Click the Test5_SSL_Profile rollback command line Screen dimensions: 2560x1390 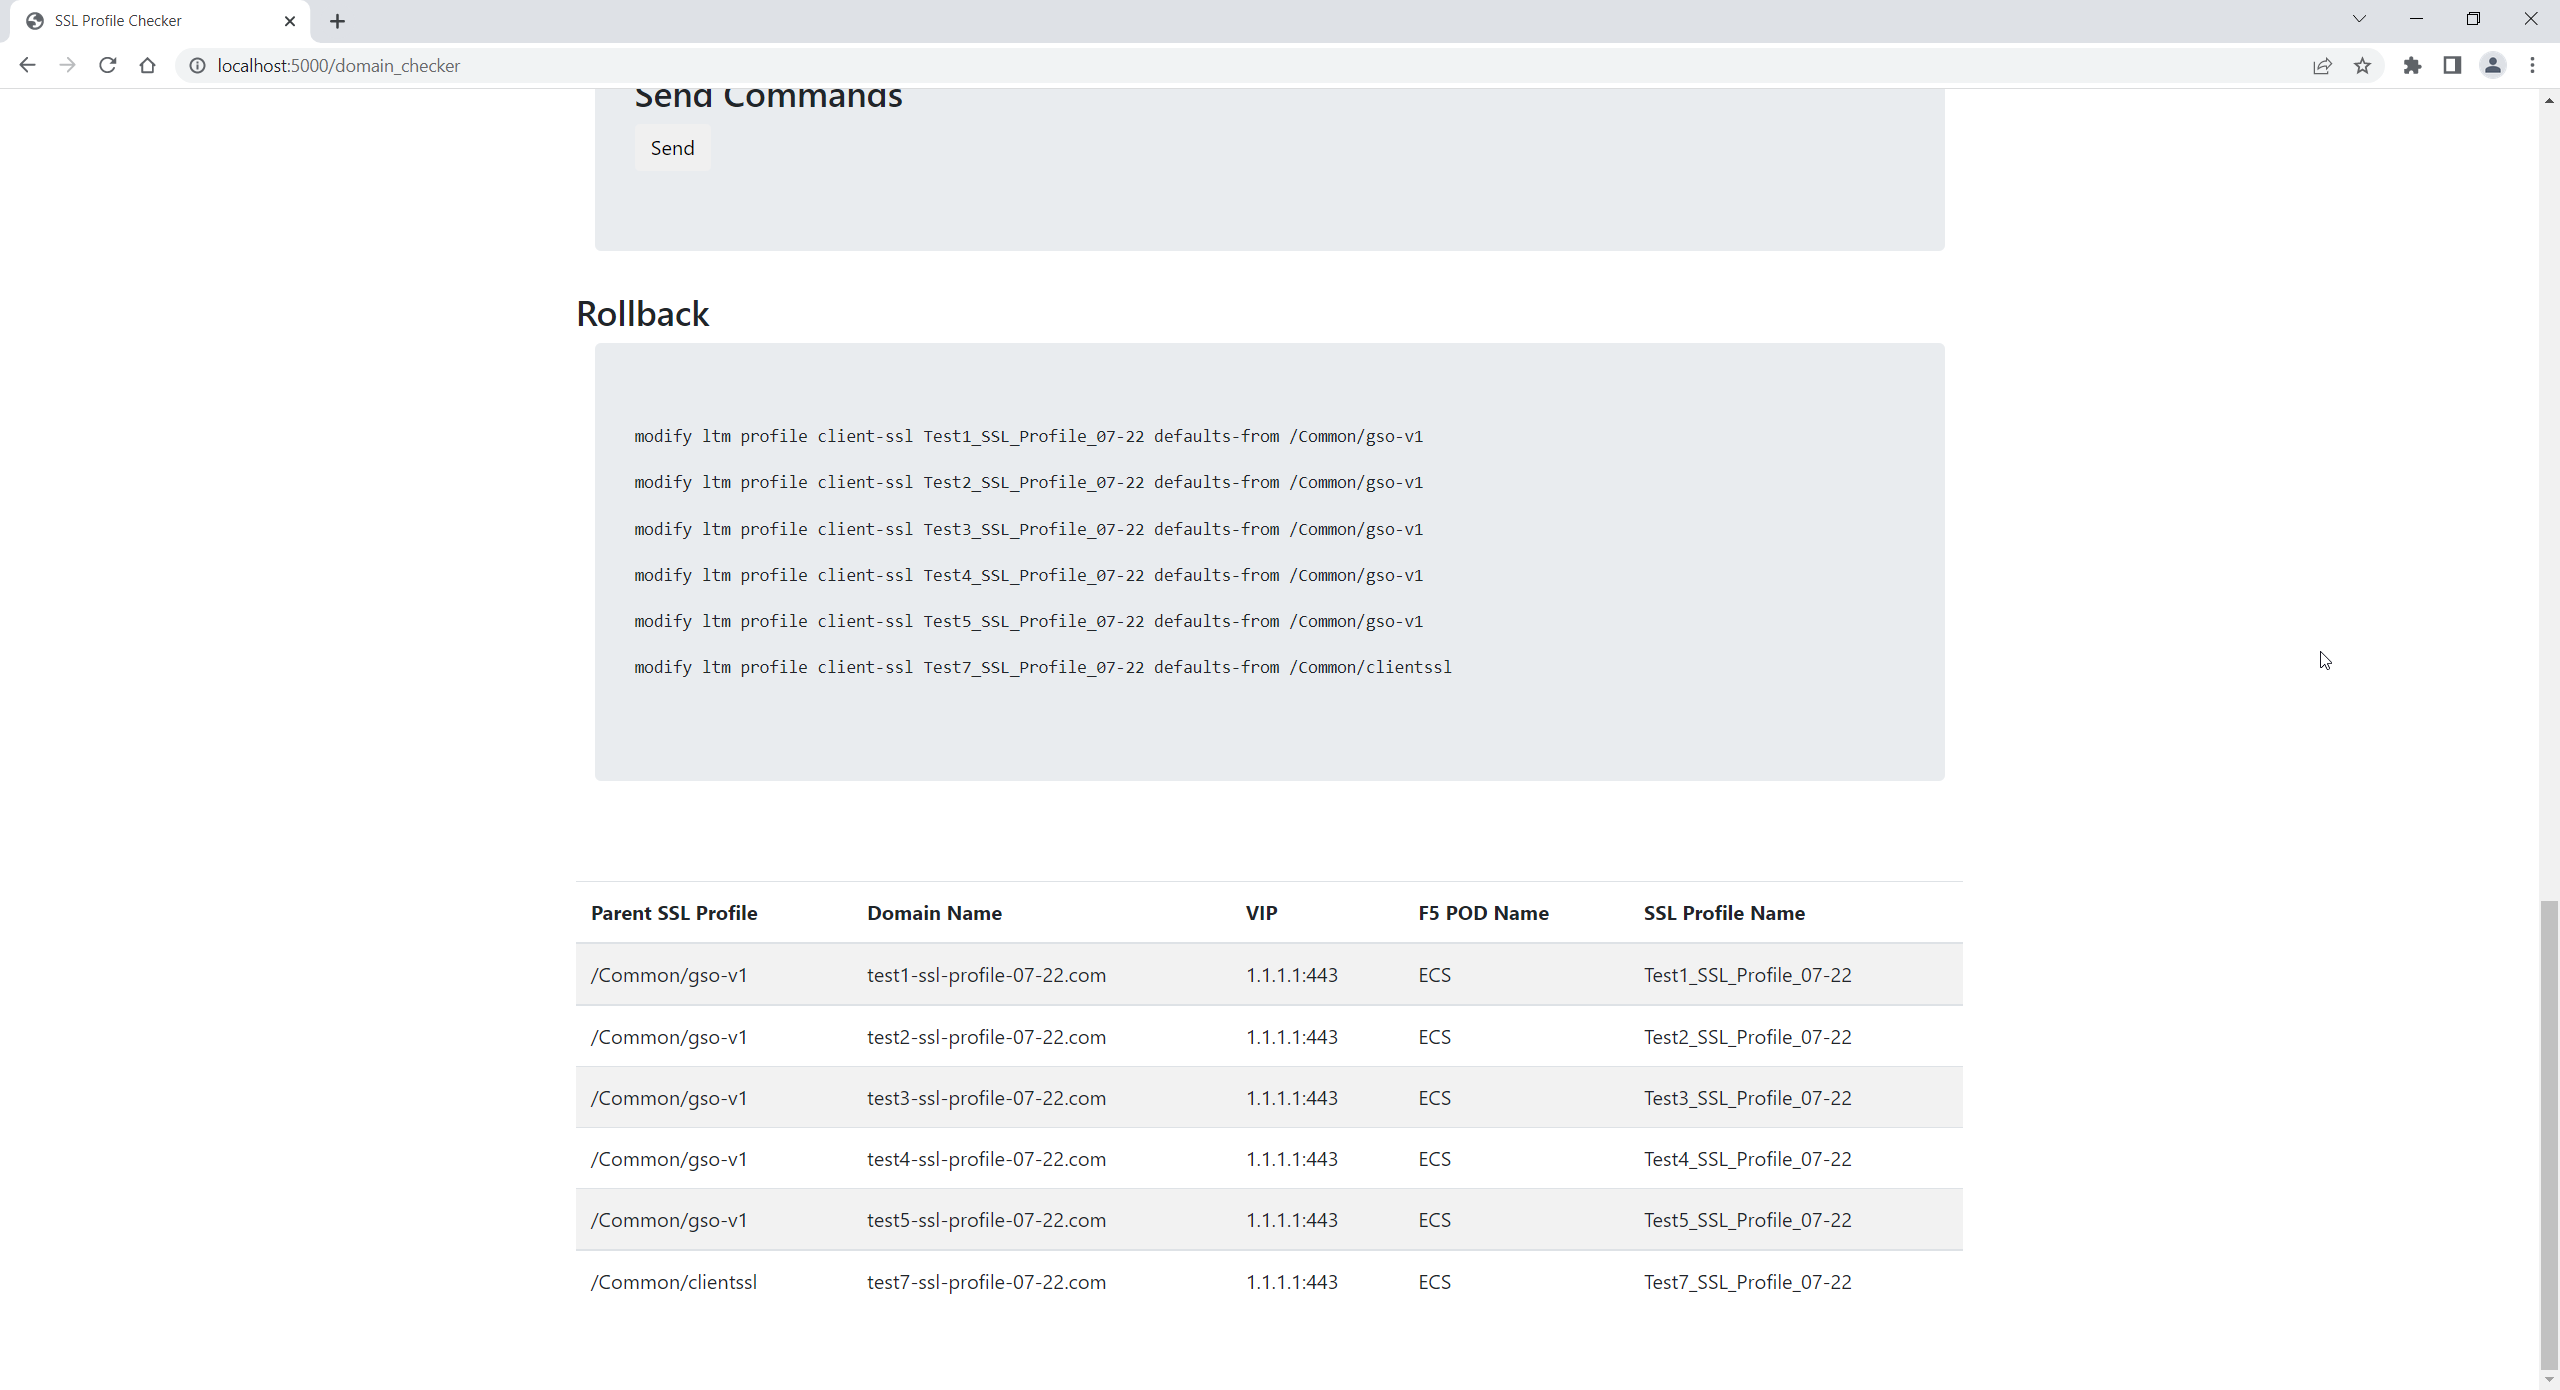pyautogui.click(x=1028, y=621)
